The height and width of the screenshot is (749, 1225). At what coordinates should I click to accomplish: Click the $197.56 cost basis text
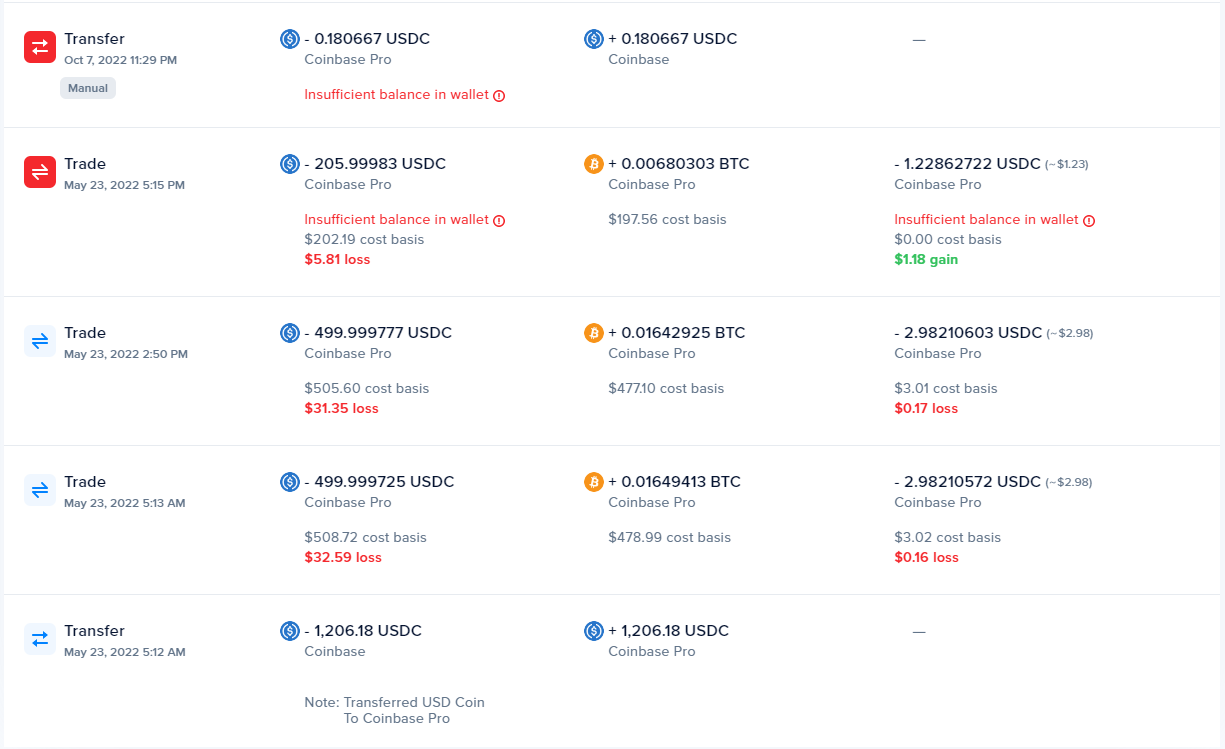tap(668, 220)
